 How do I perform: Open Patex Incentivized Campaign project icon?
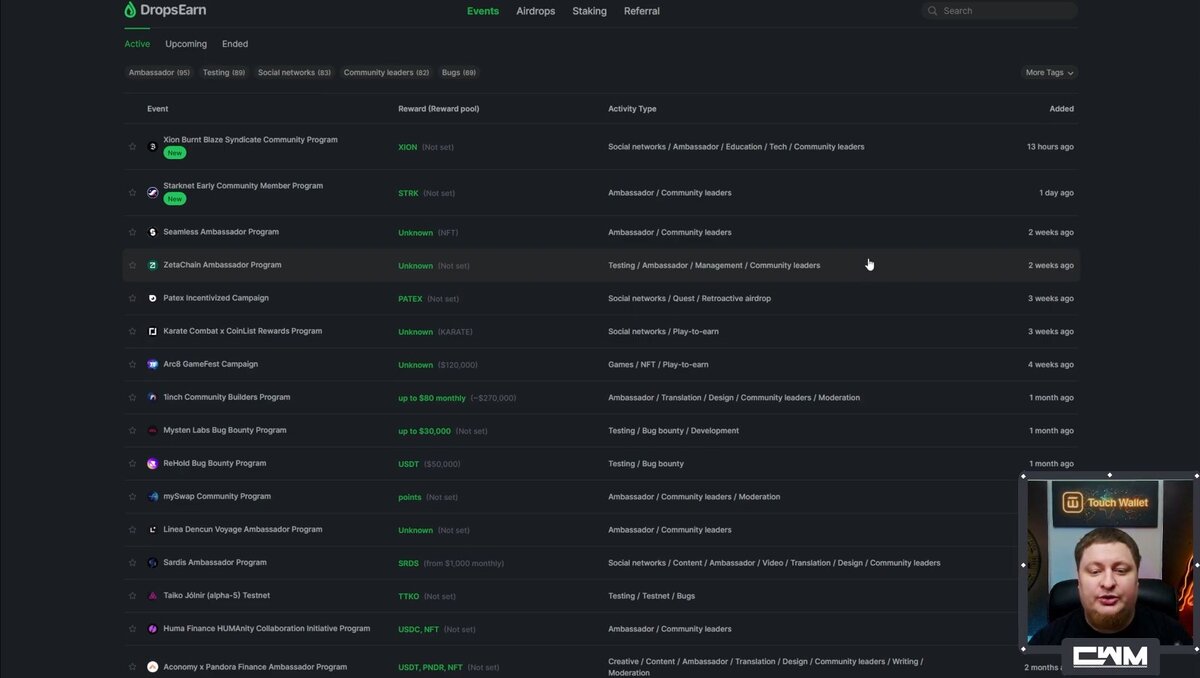tap(153, 298)
